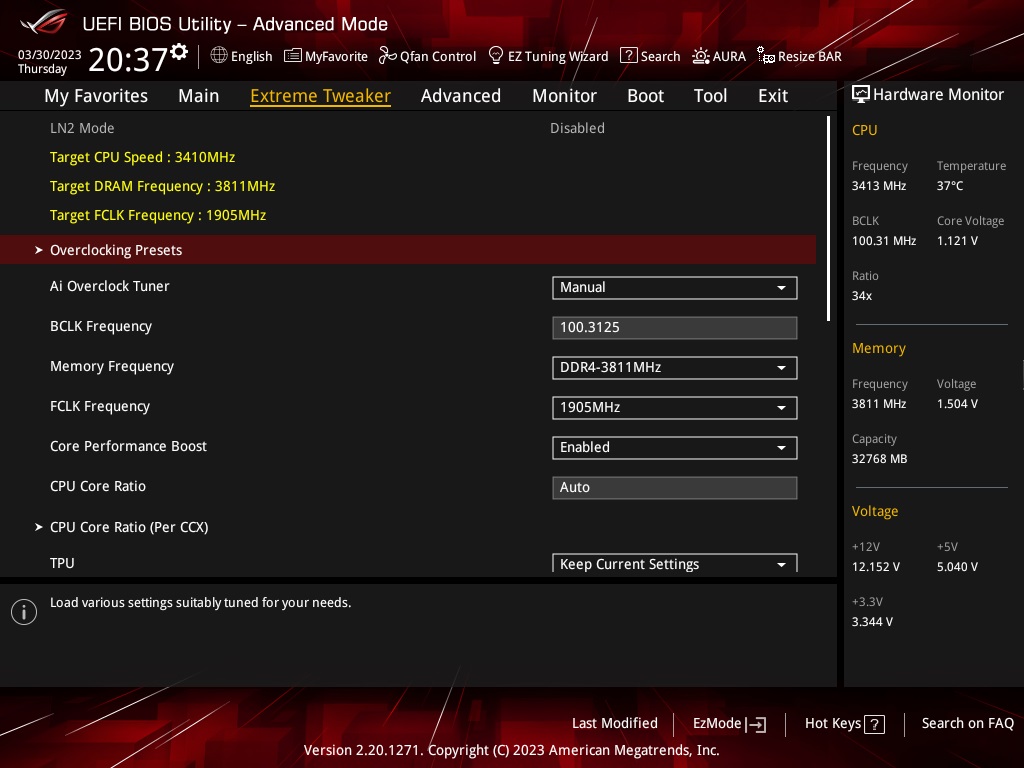The height and width of the screenshot is (768, 1024).
Task: Click the CPU Core Ratio Auto field
Action: click(675, 487)
